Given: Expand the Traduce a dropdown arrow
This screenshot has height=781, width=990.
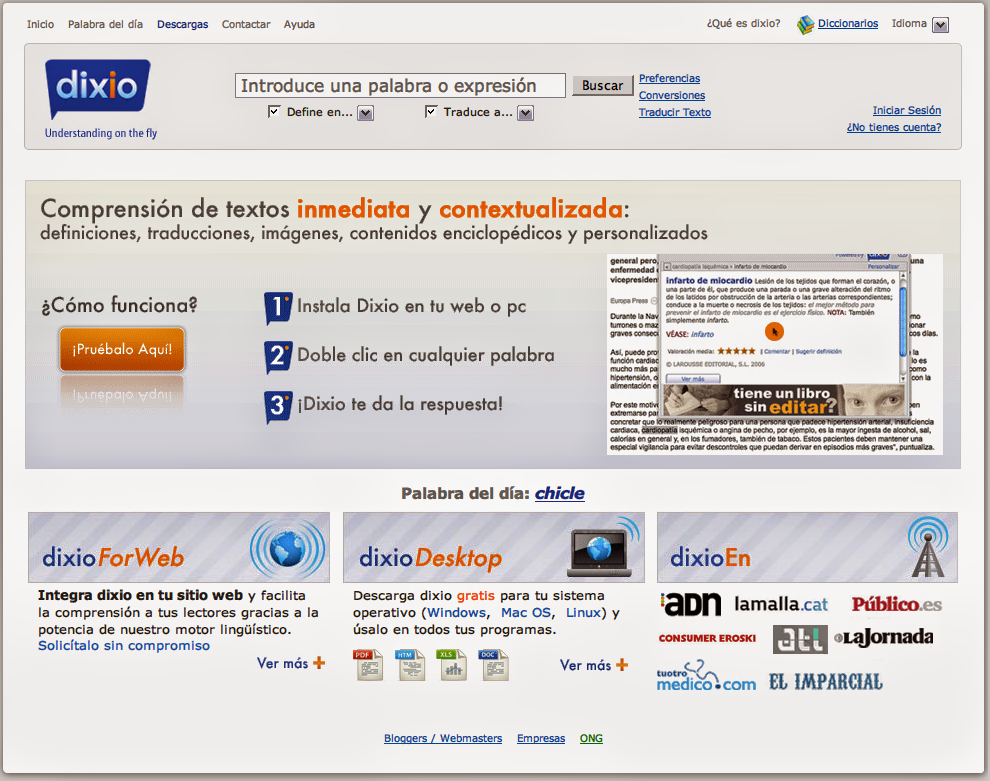Looking at the screenshot, I should (x=525, y=113).
